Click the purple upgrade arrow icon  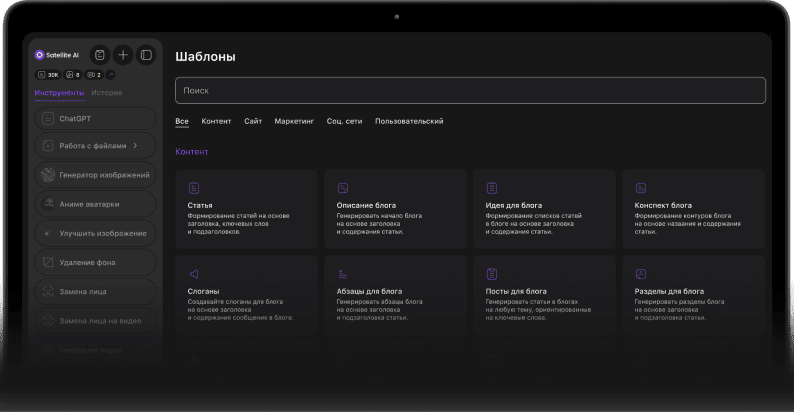tap(111, 75)
